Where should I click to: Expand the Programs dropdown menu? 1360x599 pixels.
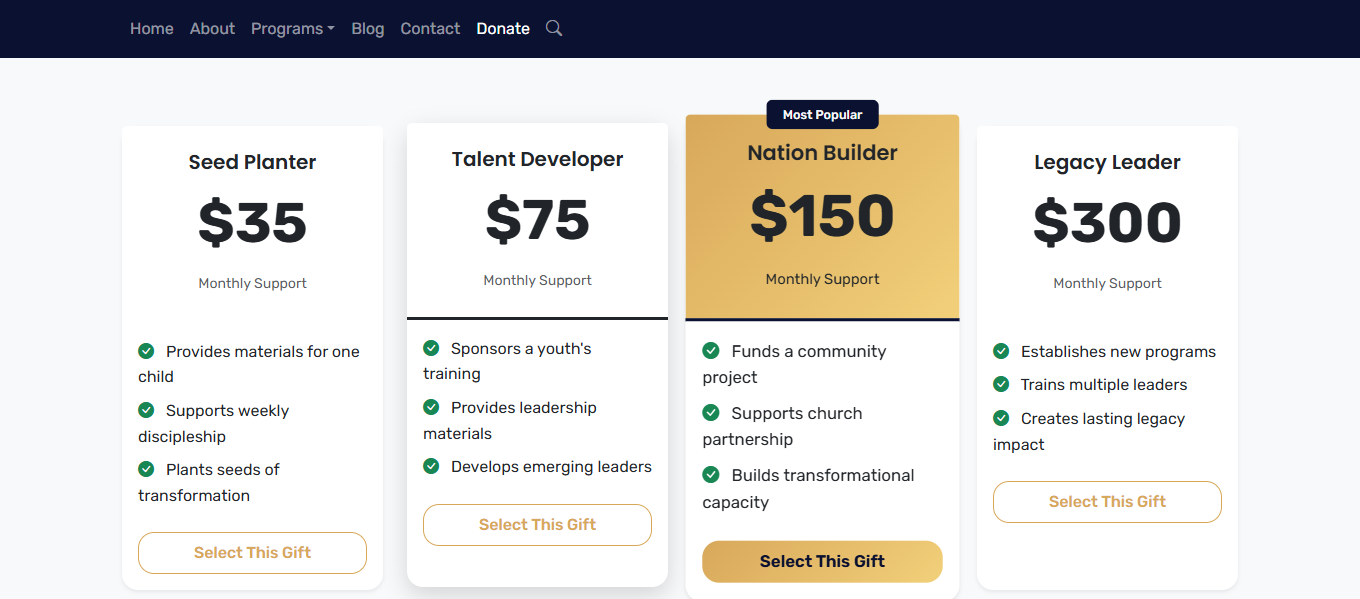(x=292, y=29)
